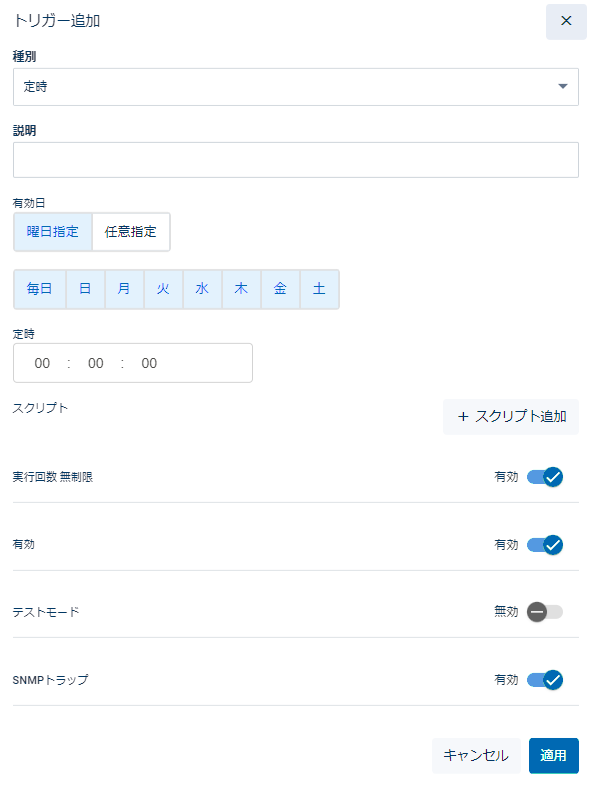Click the hours field in 定時 time input
This screenshot has width=592, height=786.
[x=42, y=363]
